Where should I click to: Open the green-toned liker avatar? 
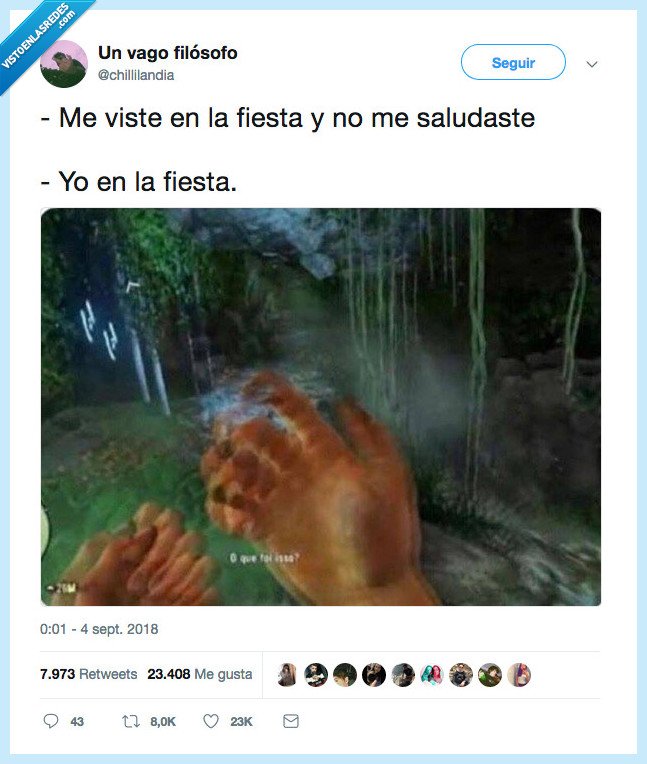pyautogui.click(x=490, y=675)
